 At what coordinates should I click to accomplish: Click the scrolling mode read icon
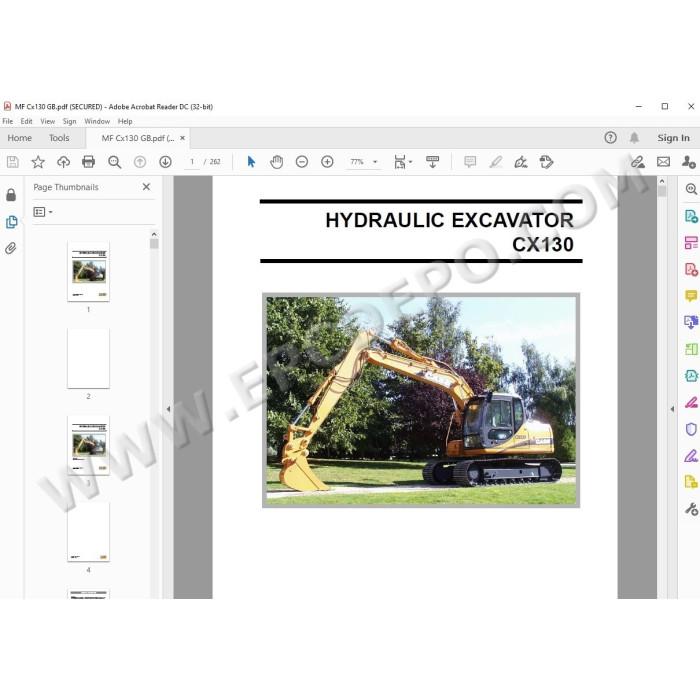click(432, 162)
